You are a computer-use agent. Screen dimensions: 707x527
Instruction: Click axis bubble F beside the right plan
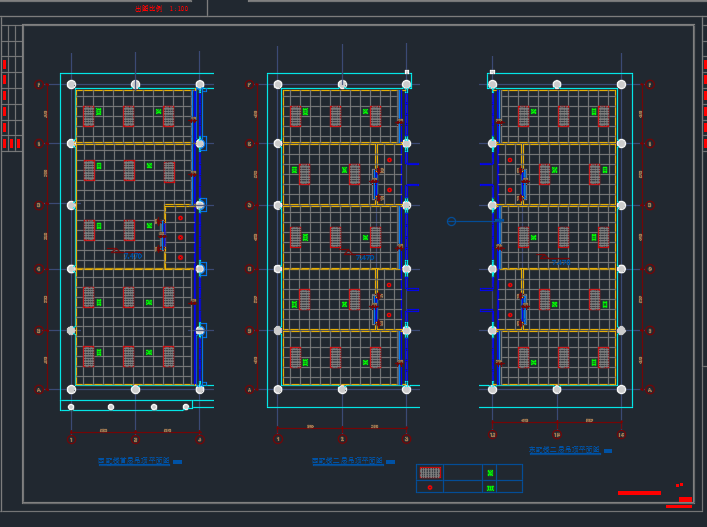(650, 85)
